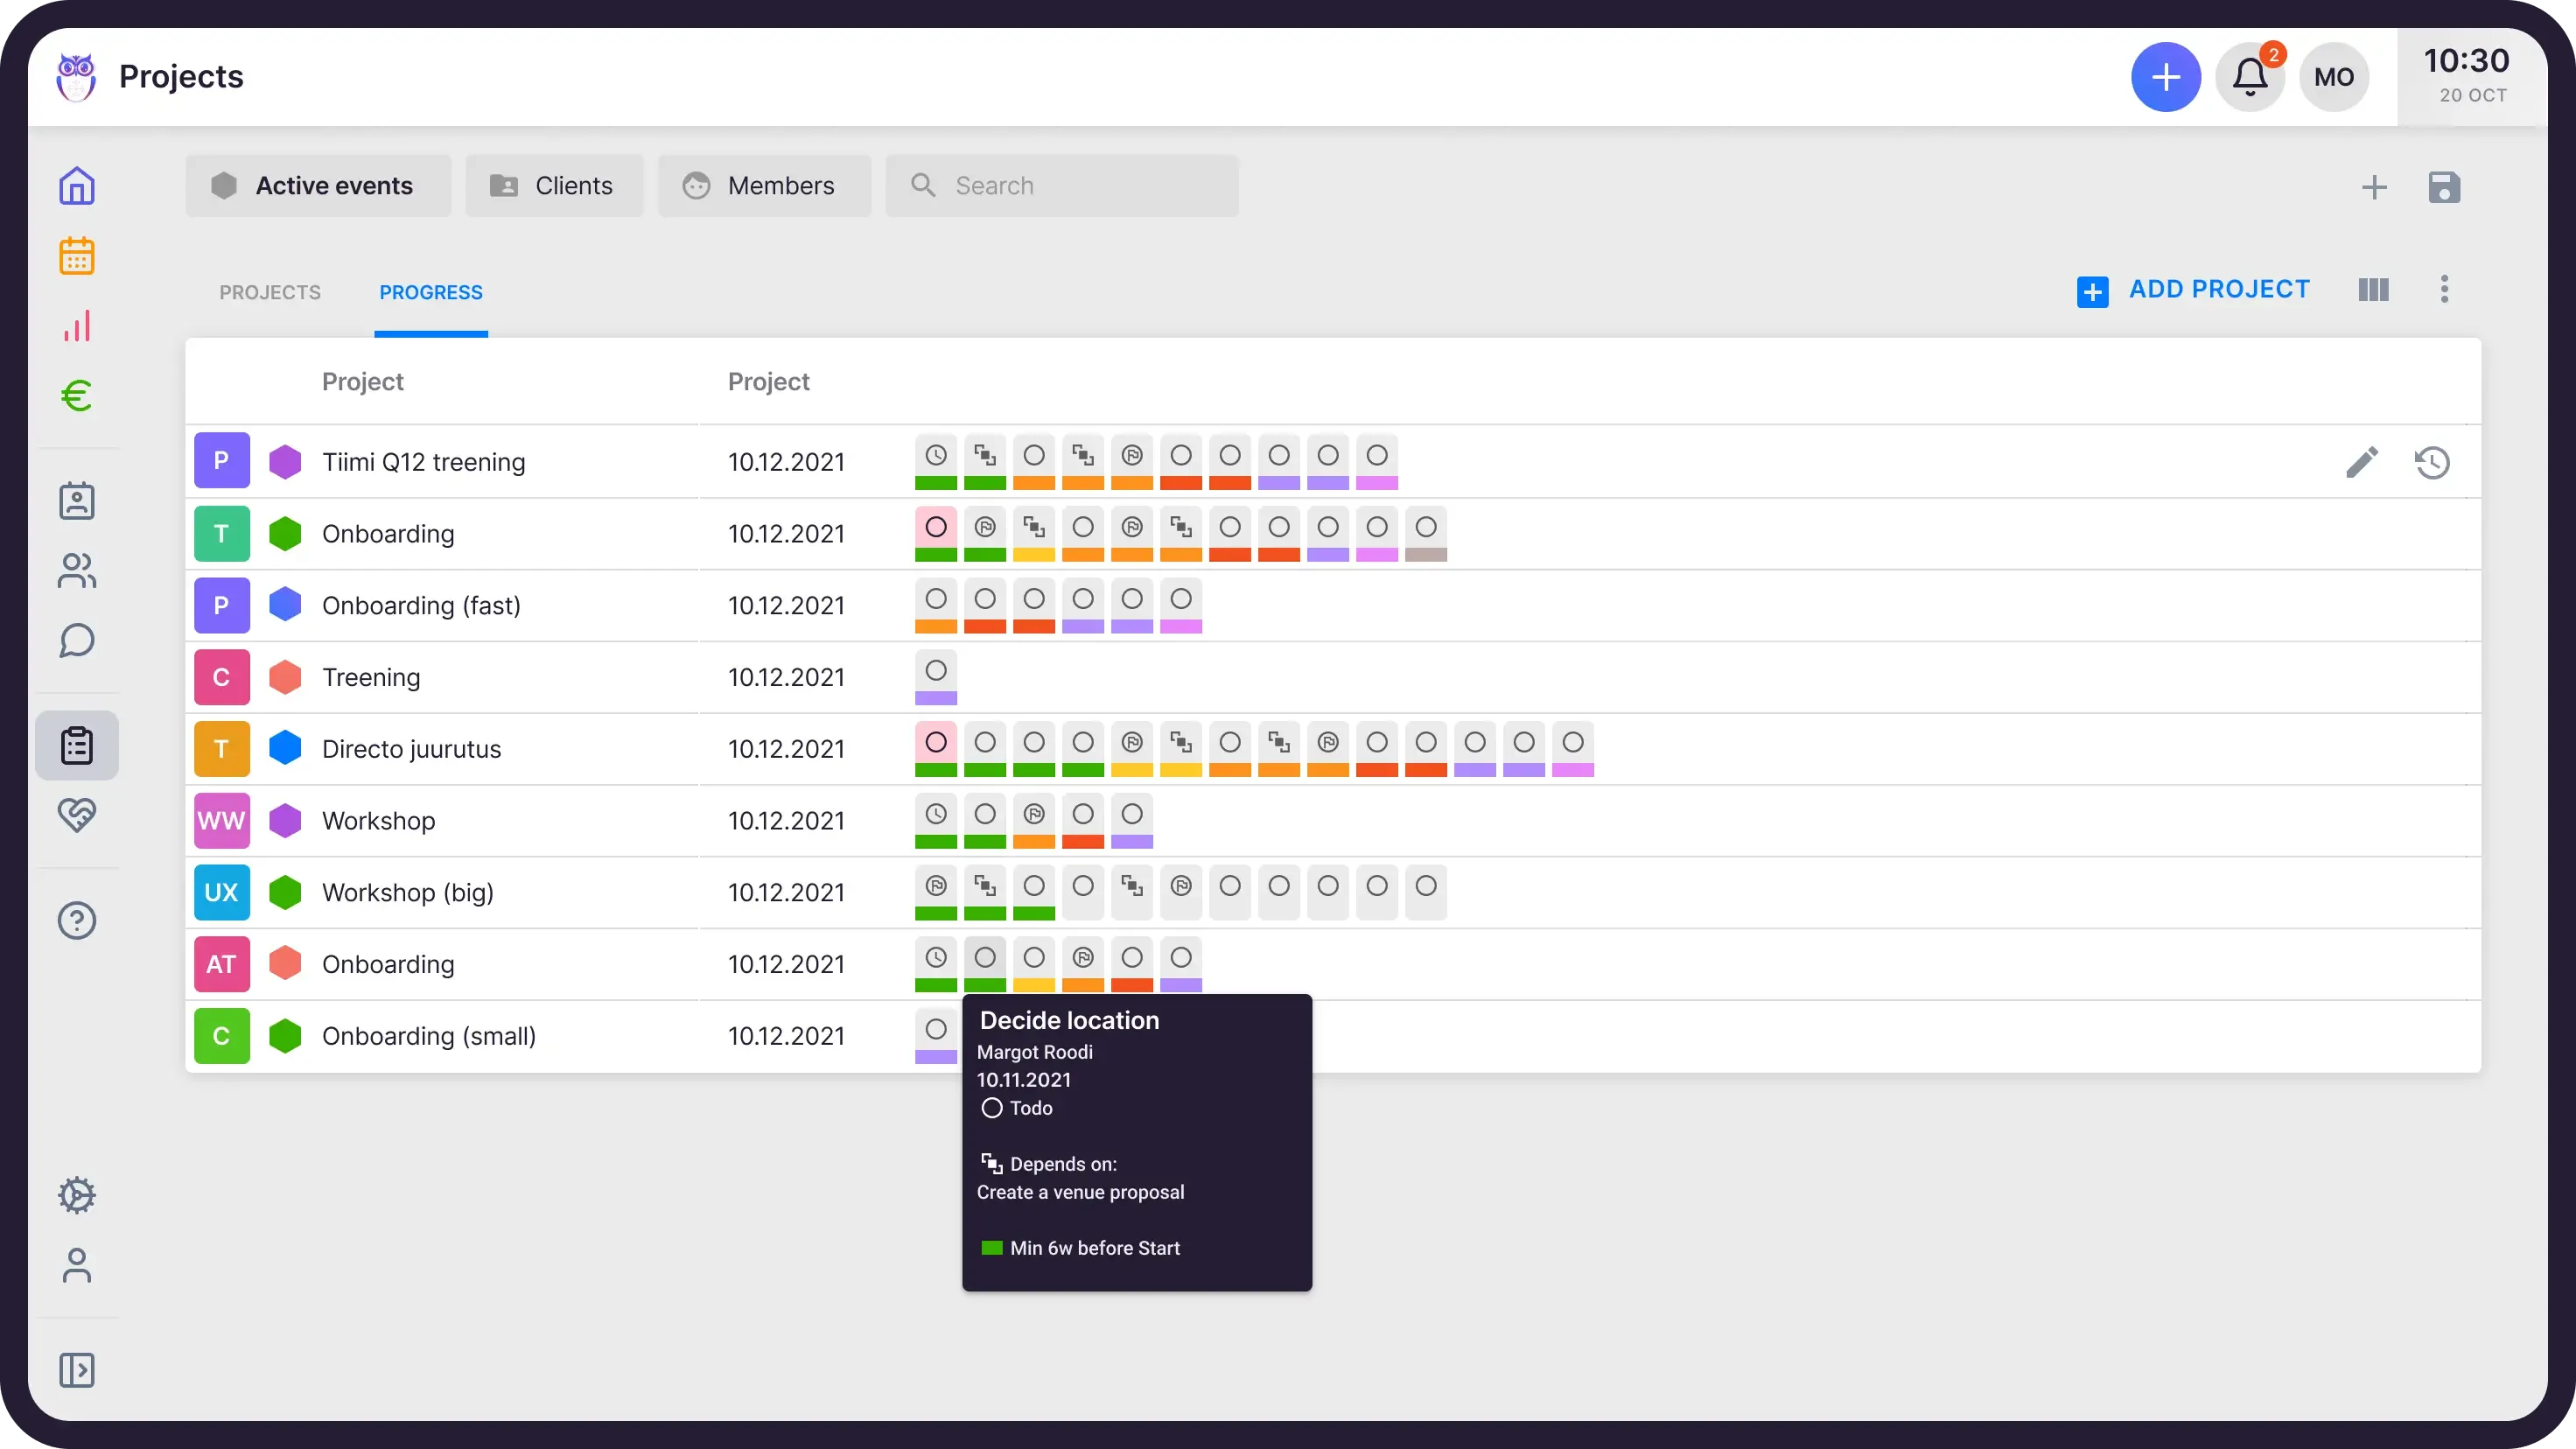Click the Search input field
This screenshot has width=2576, height=1449.
click(1062, 186)
